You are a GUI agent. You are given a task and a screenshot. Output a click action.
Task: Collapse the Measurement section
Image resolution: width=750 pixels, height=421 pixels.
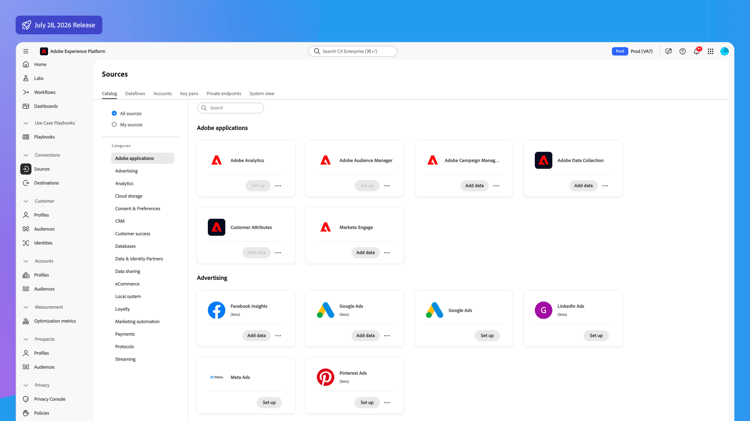coord(26,307)
